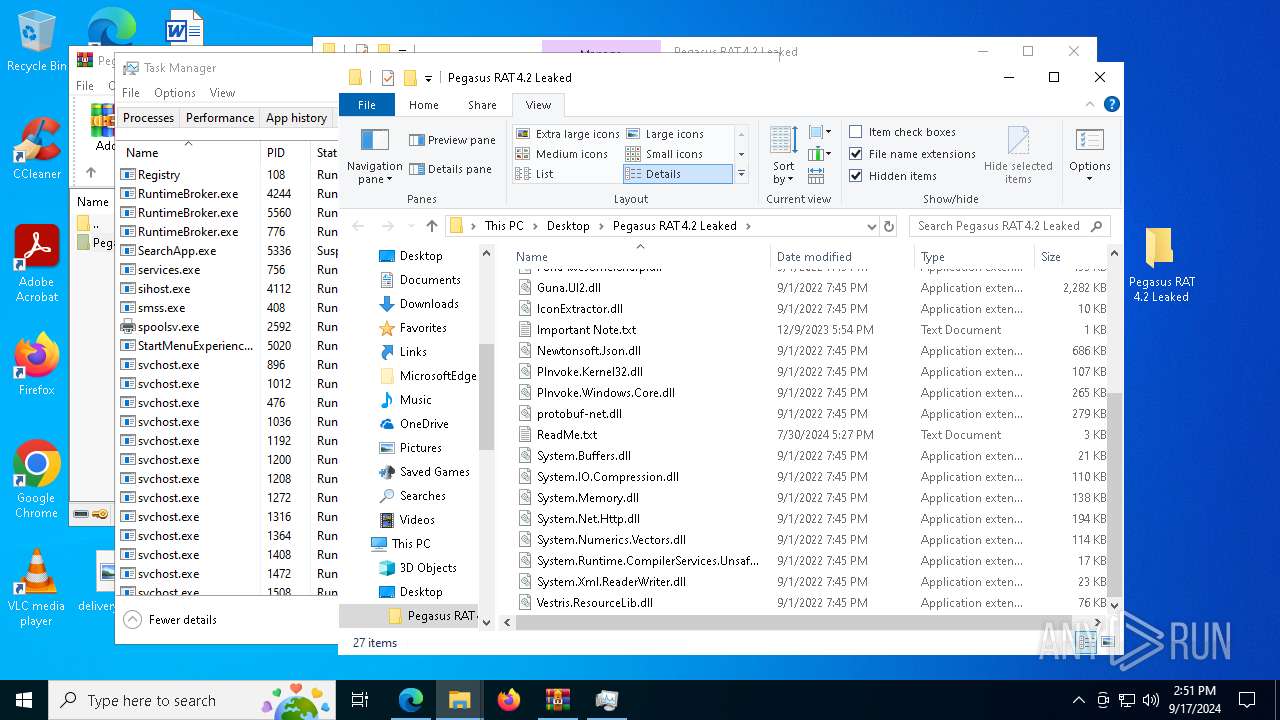
Task: Open folder Options button
Action: (x=1089, y=156)
